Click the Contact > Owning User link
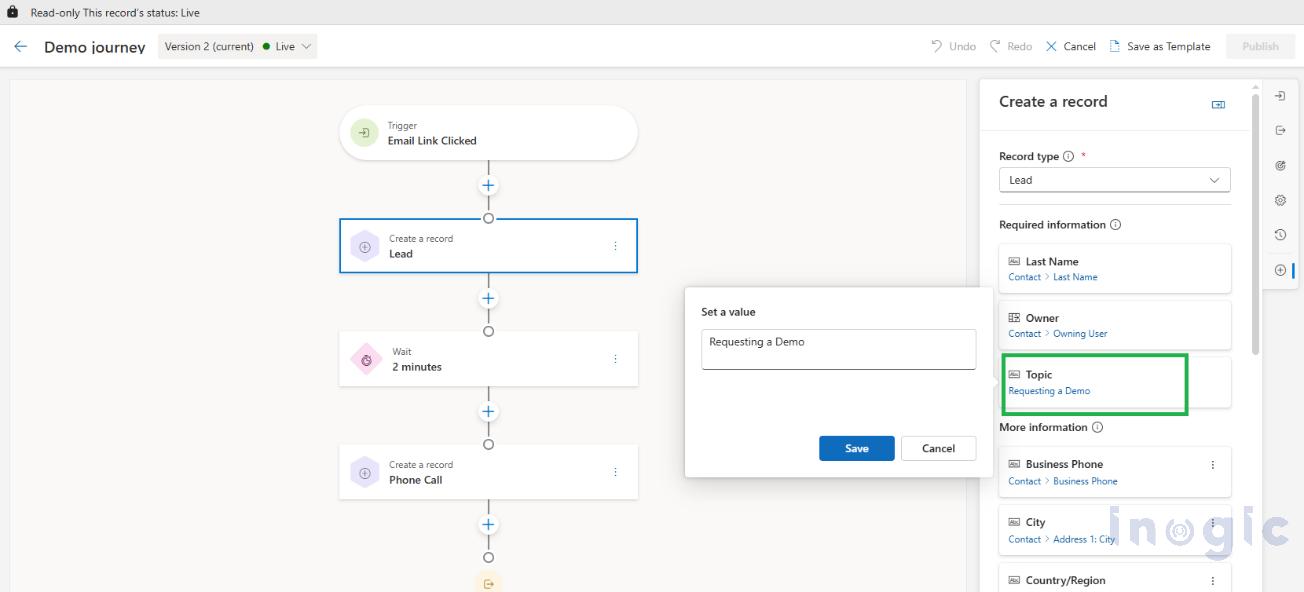 coord(1057,334)
